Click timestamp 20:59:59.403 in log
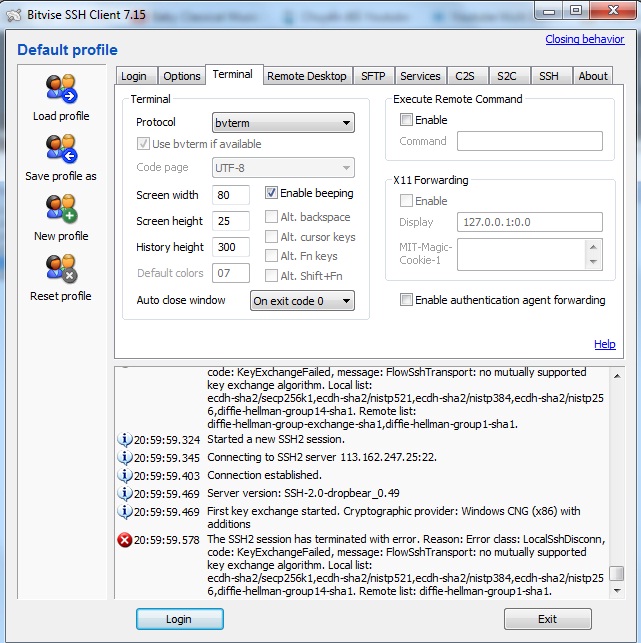Viewport: 641px width, 643px height. pos(167,476)
